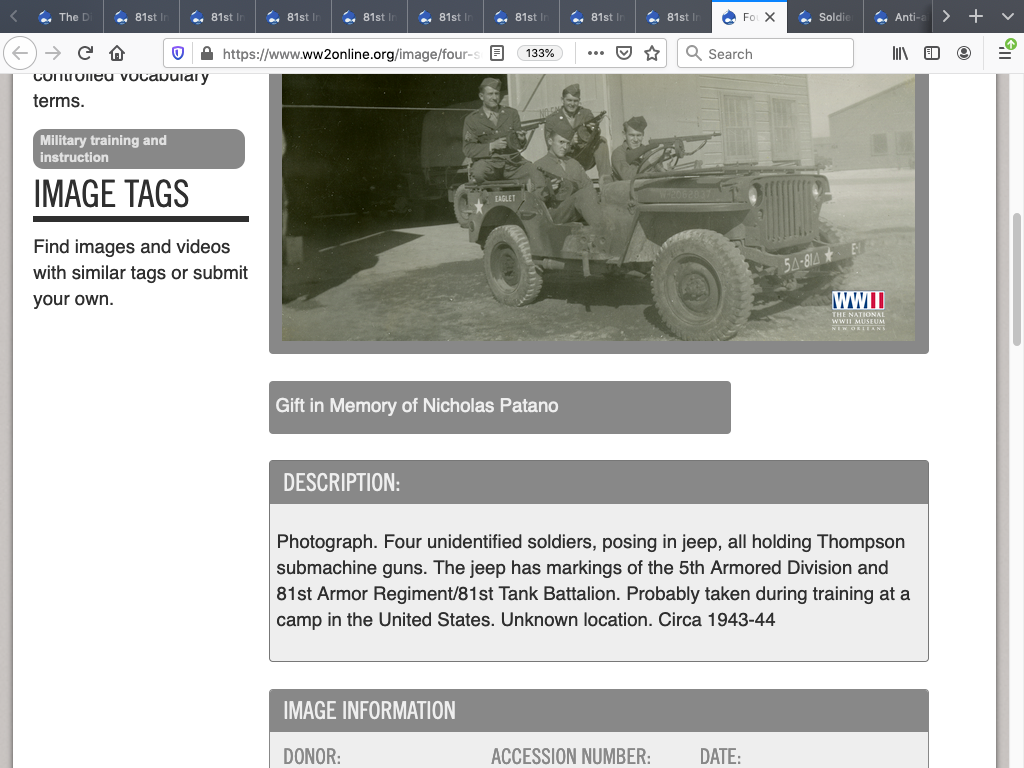This screenshot has height=768, width=1024.
Task: Toggle reader view for this page
Action: 496,53
